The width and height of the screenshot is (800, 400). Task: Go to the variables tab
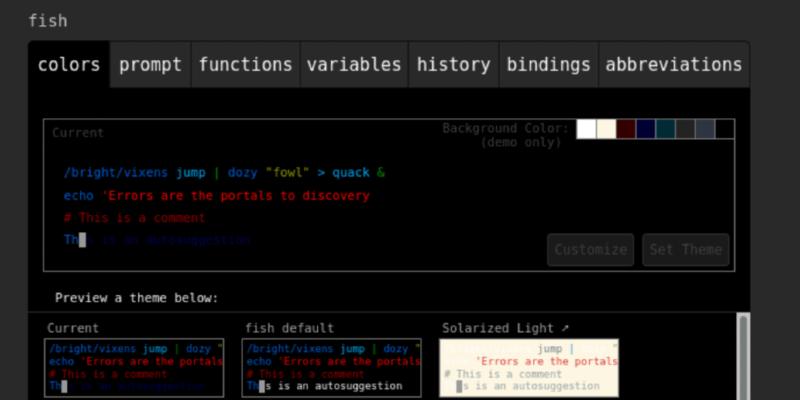[x=354, y=65]
